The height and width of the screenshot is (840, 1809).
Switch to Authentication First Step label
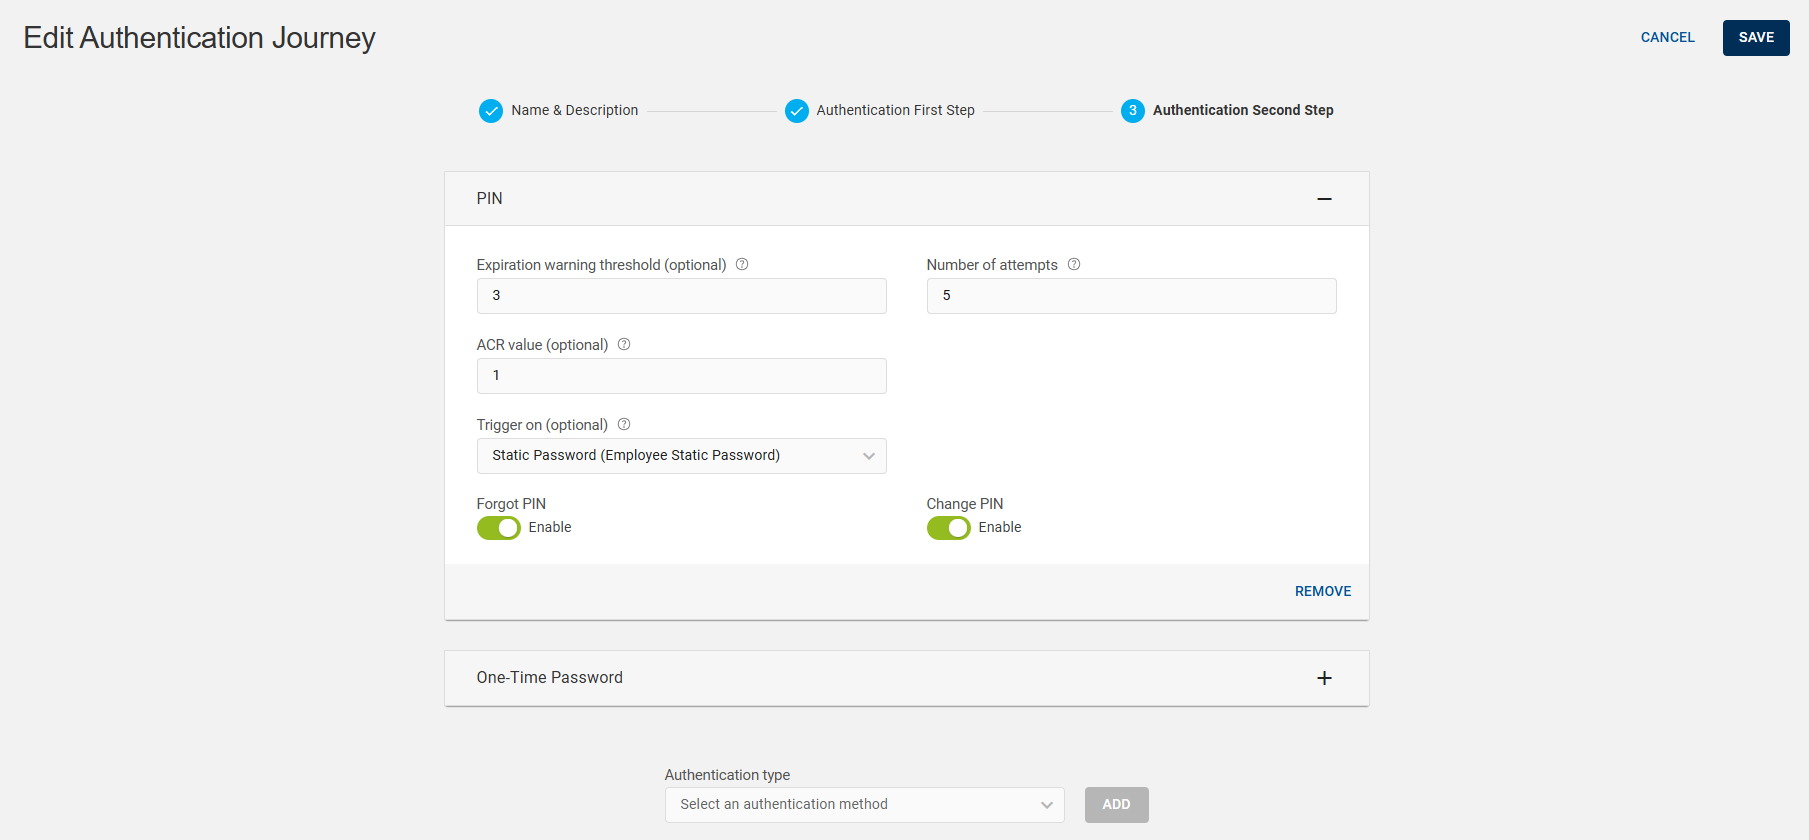point(895,111)
